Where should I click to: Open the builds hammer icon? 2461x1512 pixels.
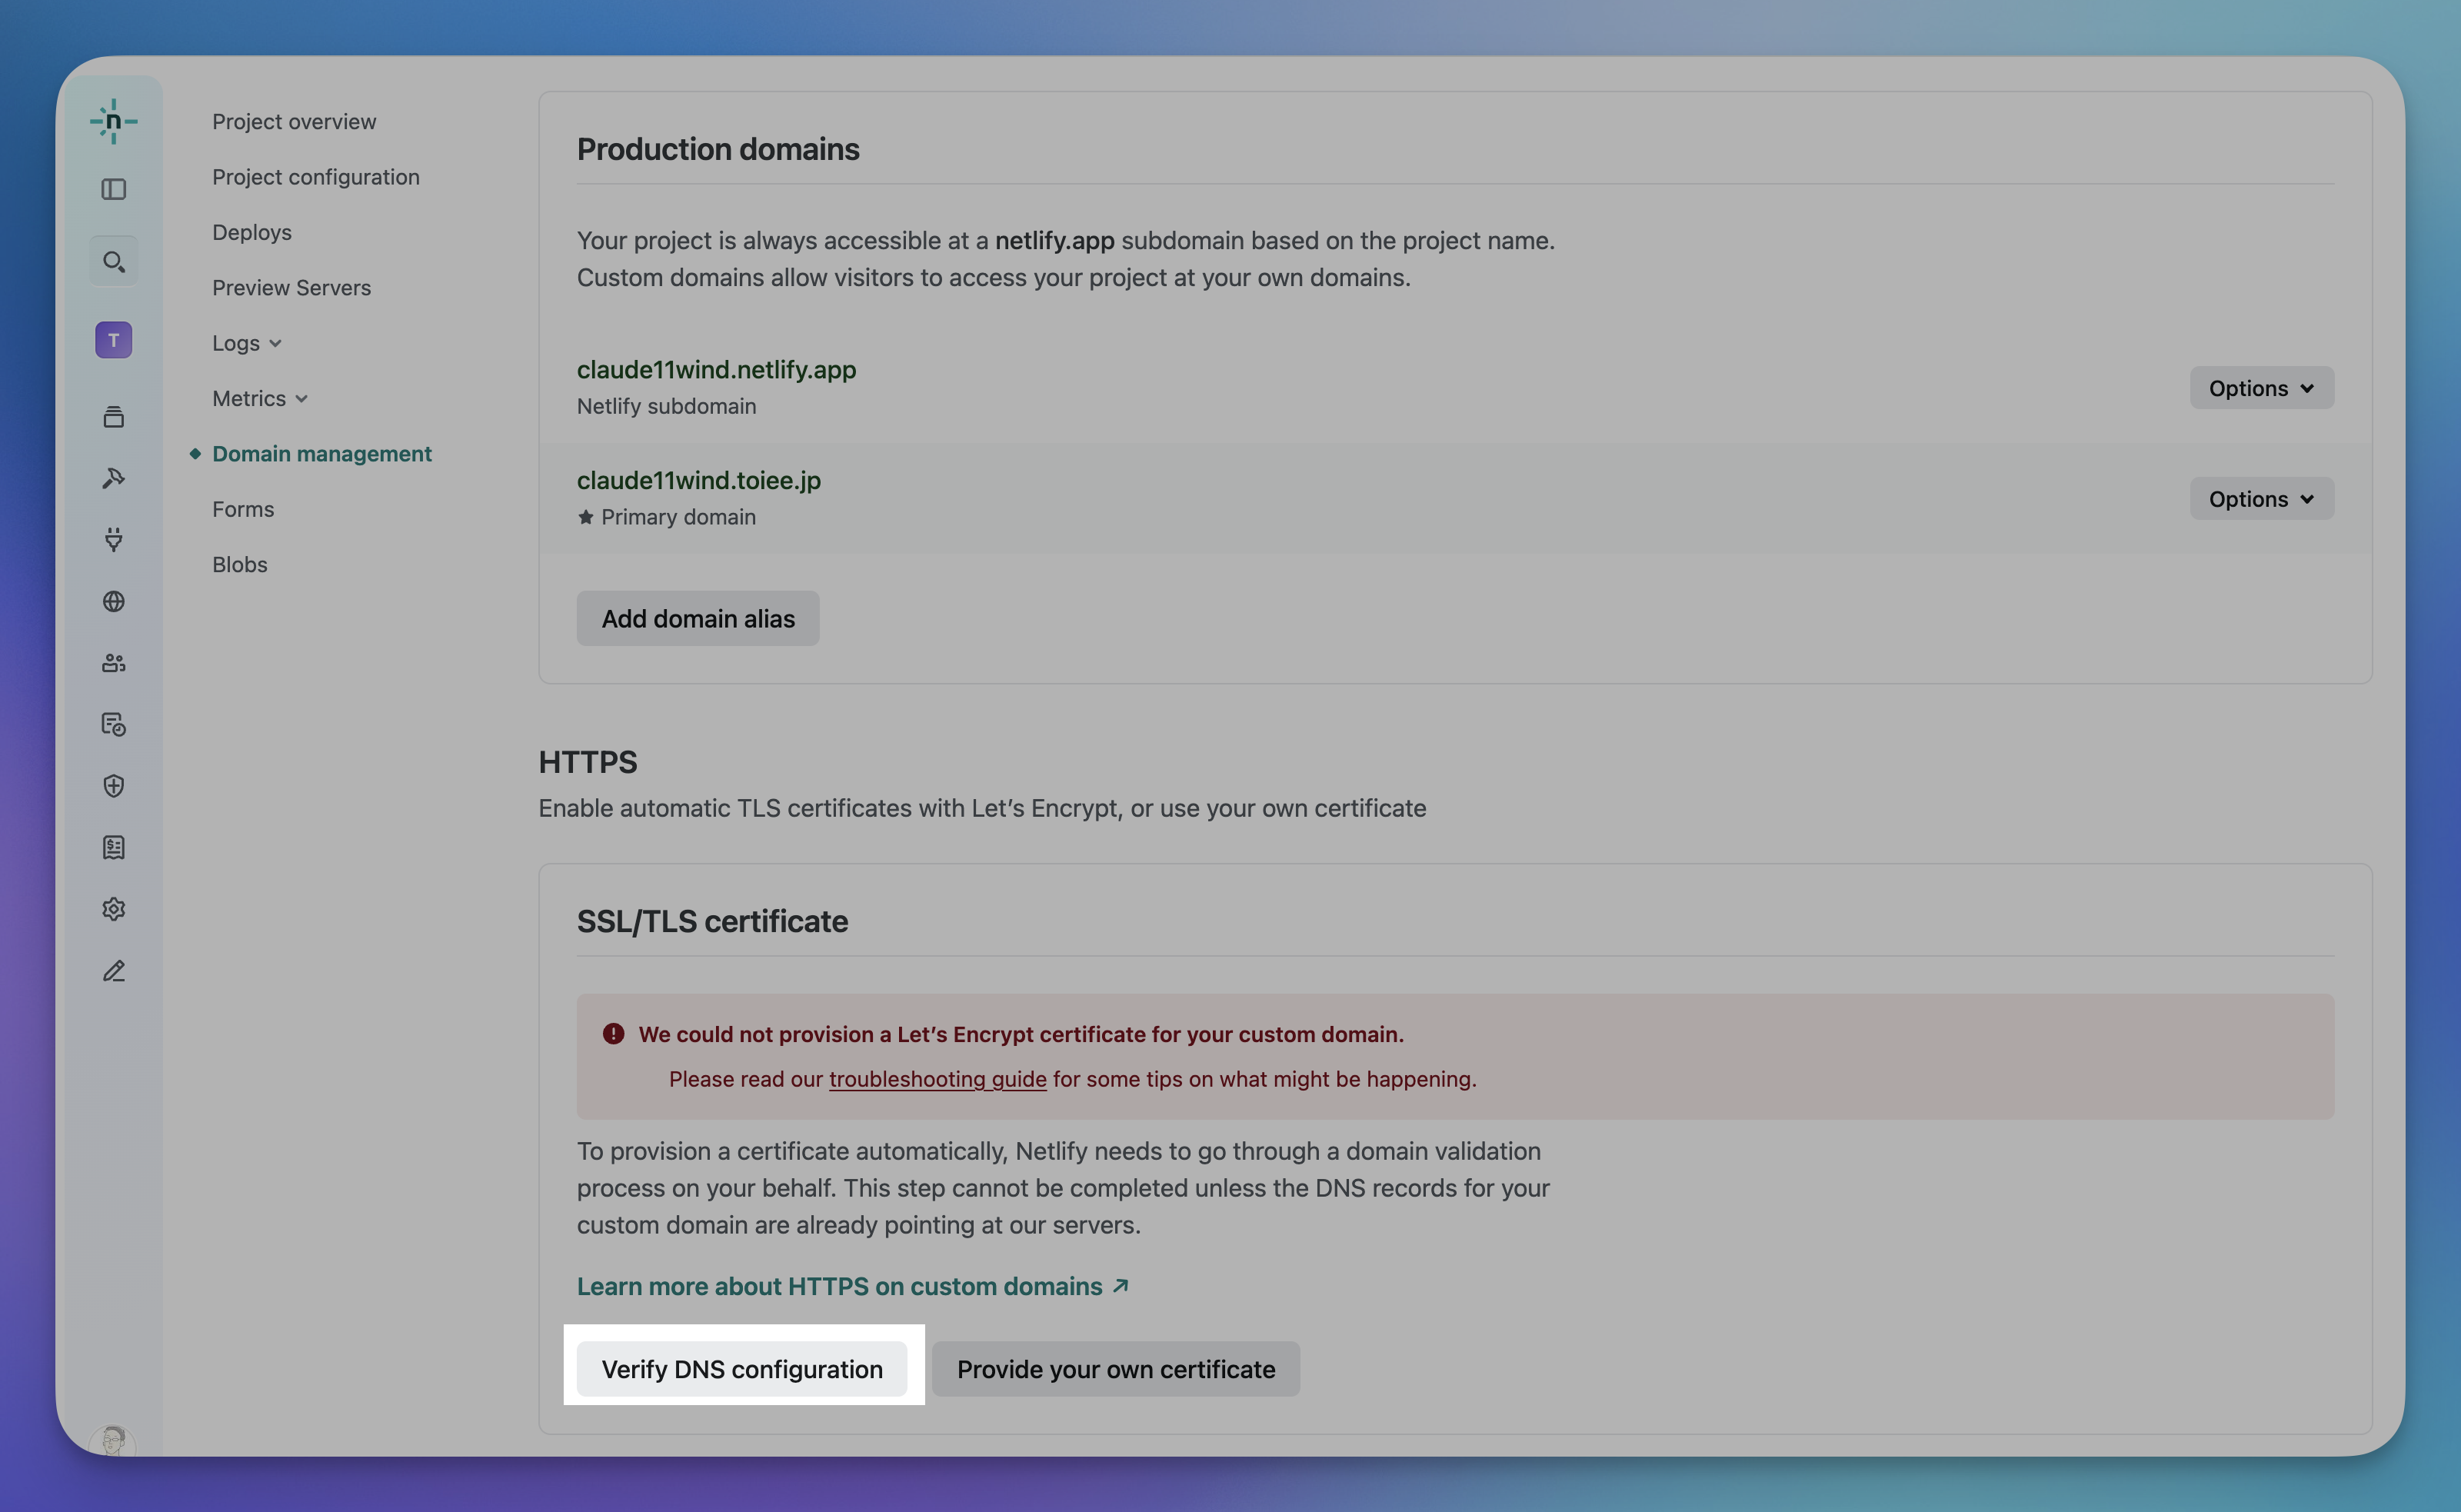click(x=113, y=478)
